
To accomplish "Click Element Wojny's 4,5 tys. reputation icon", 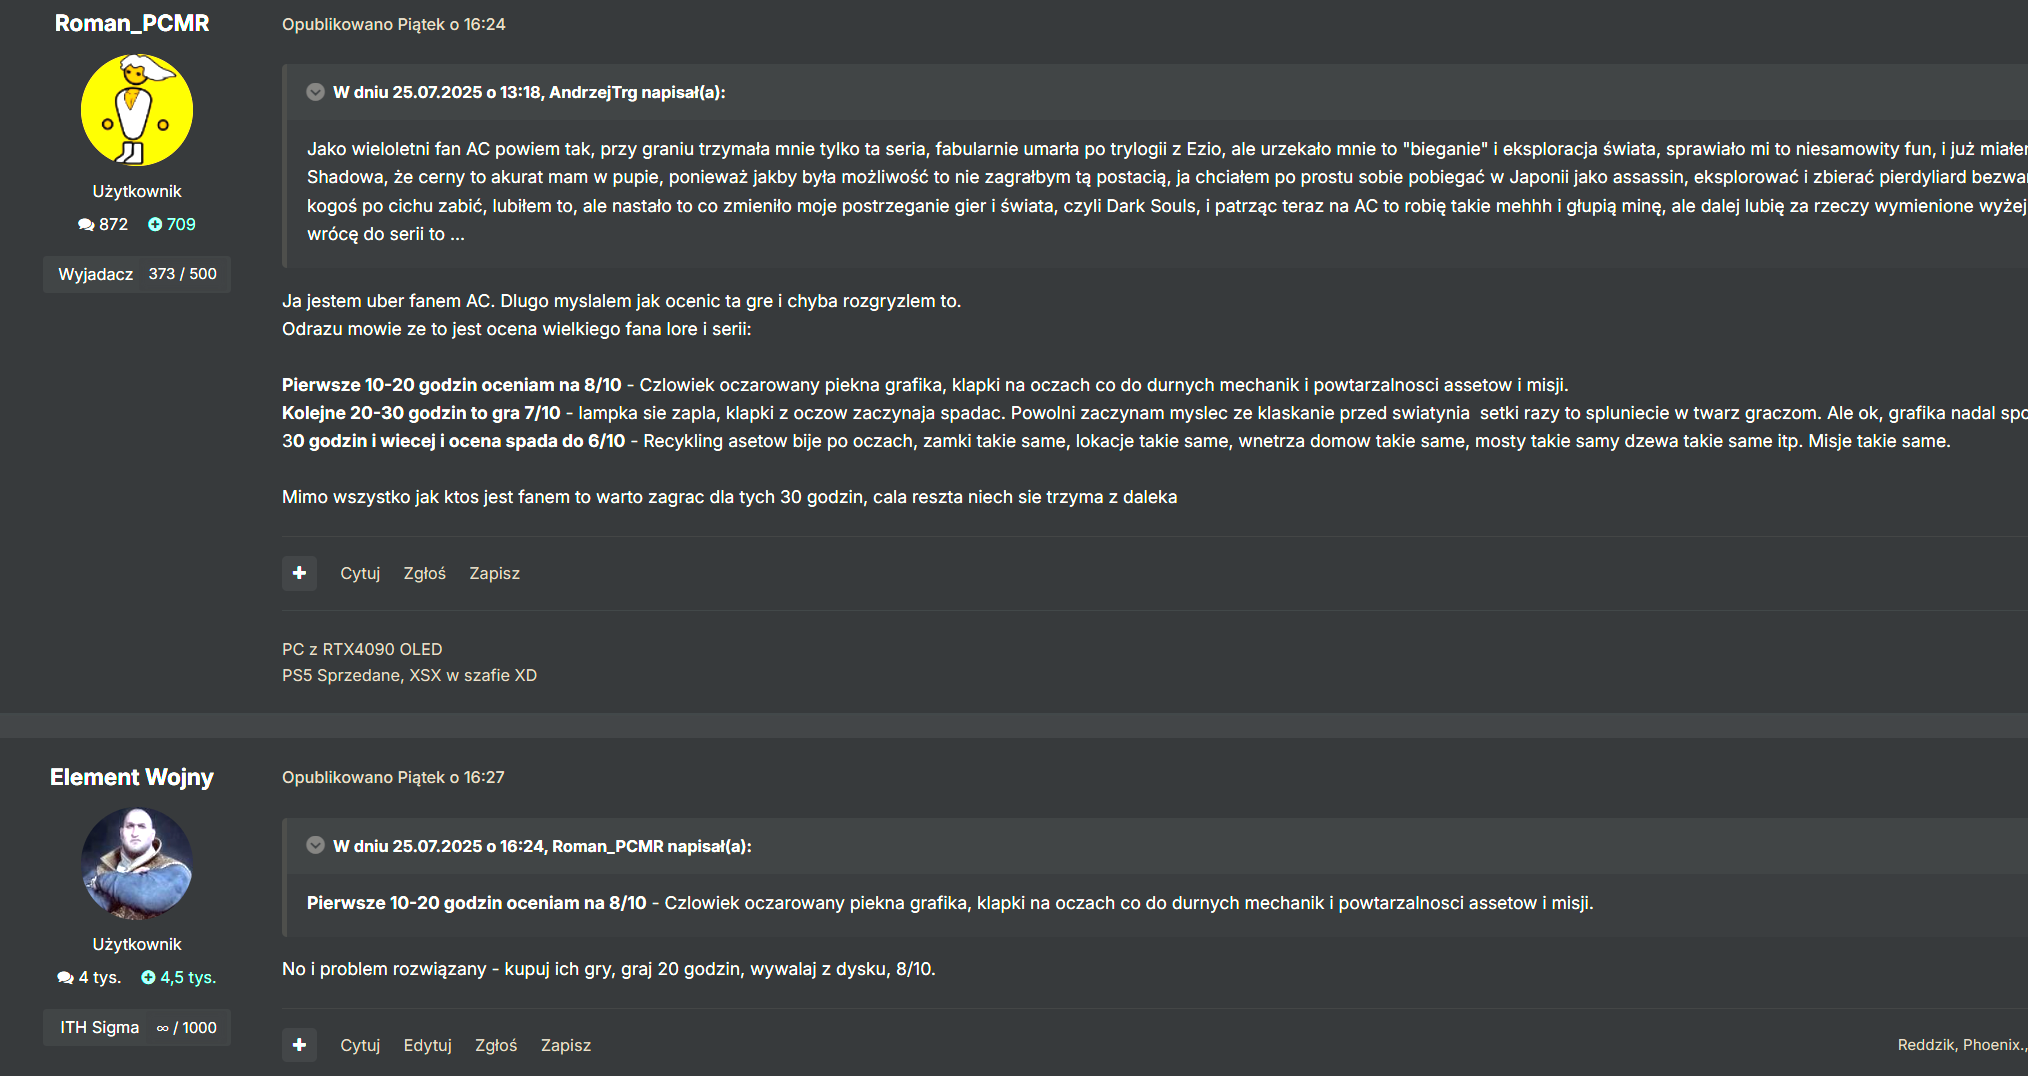I will [148, 978].
